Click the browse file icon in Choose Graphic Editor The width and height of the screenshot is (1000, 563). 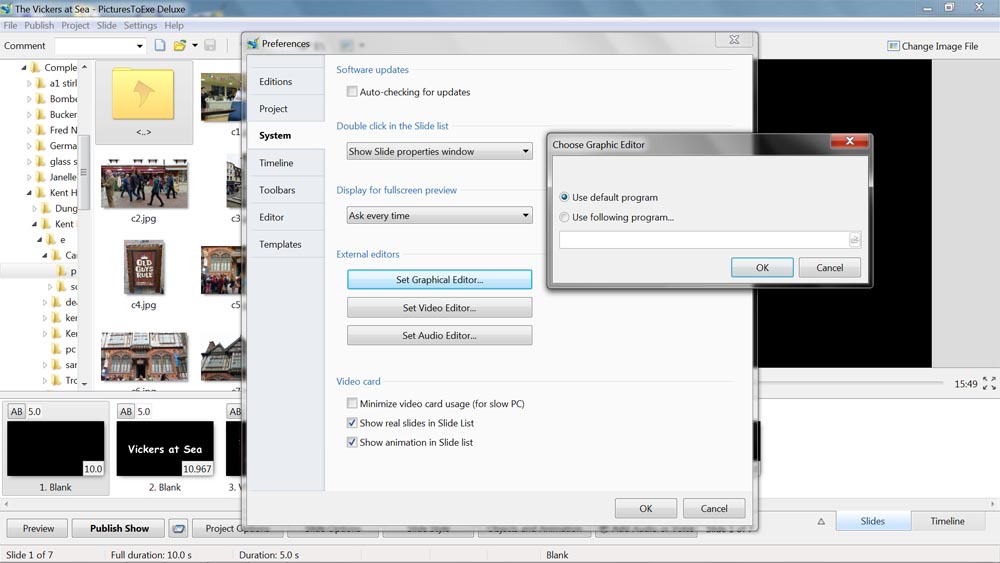pos(855,240)
